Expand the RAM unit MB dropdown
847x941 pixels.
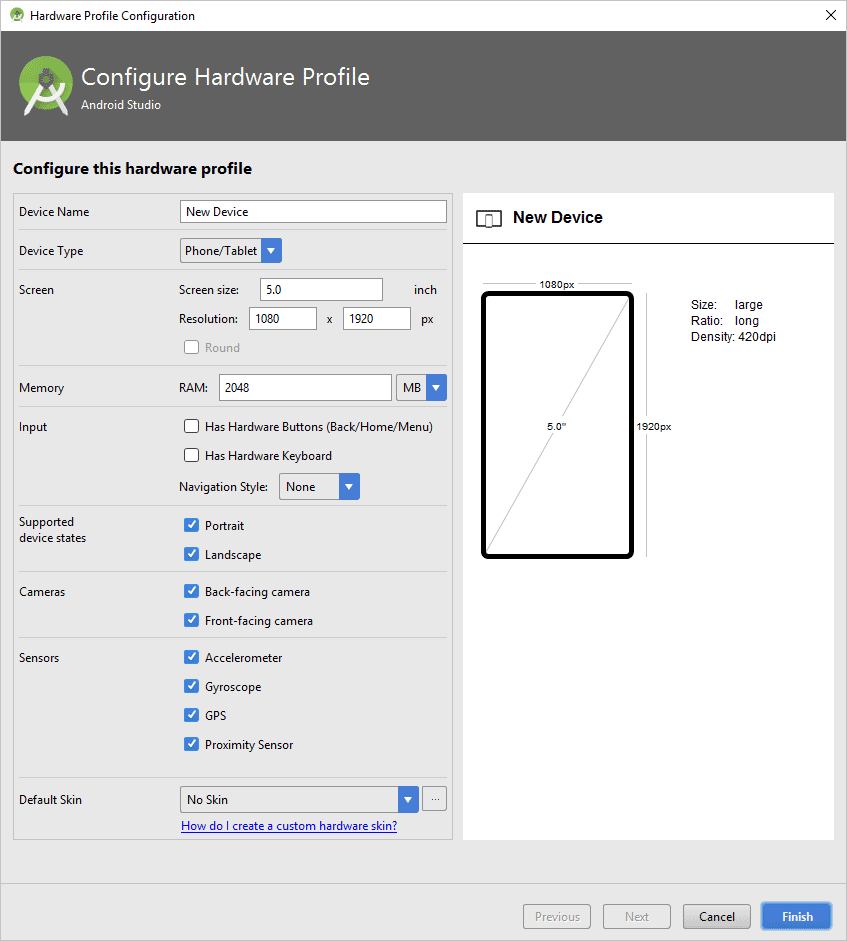pyautogui.click(x=436, y=387)
